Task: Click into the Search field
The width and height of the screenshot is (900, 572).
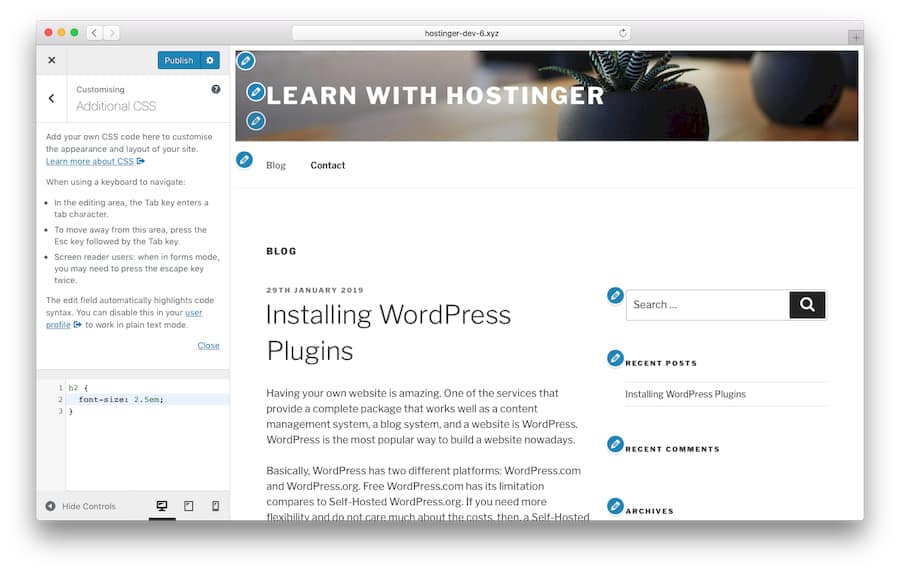Action: (x=708, y=305)
